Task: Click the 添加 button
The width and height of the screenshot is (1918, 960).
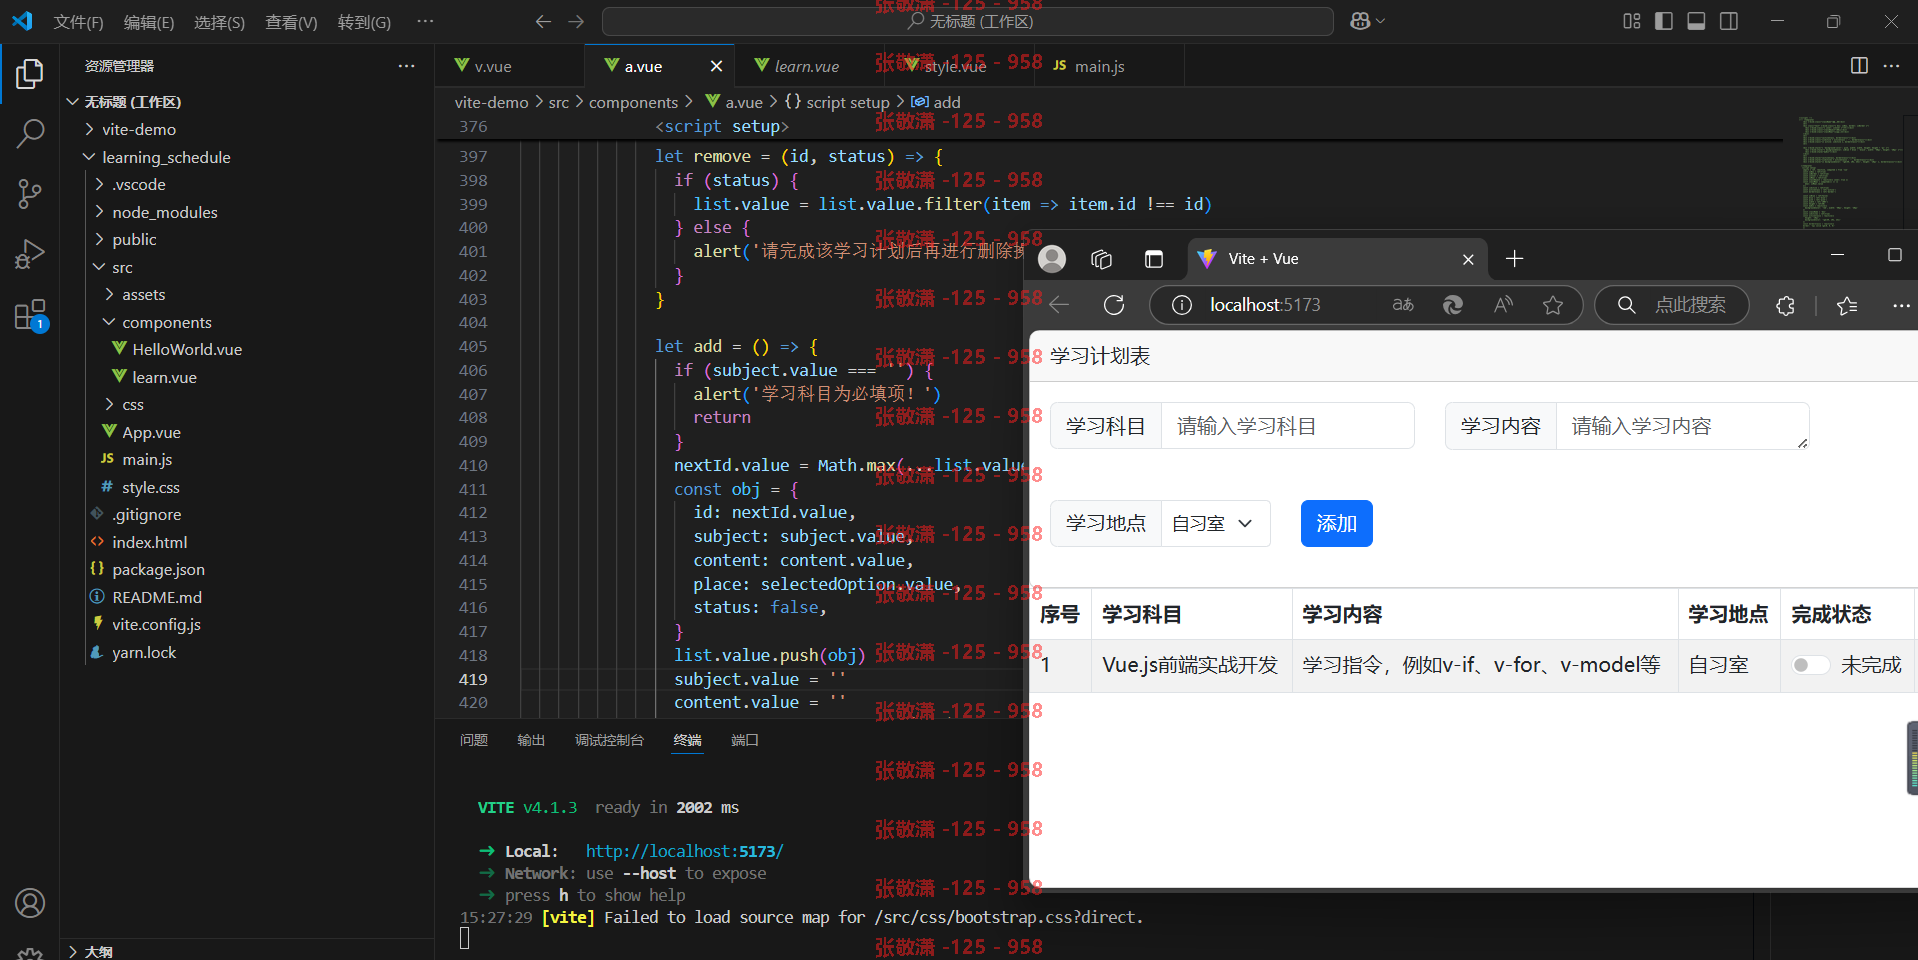Action: pos(1336,524)
